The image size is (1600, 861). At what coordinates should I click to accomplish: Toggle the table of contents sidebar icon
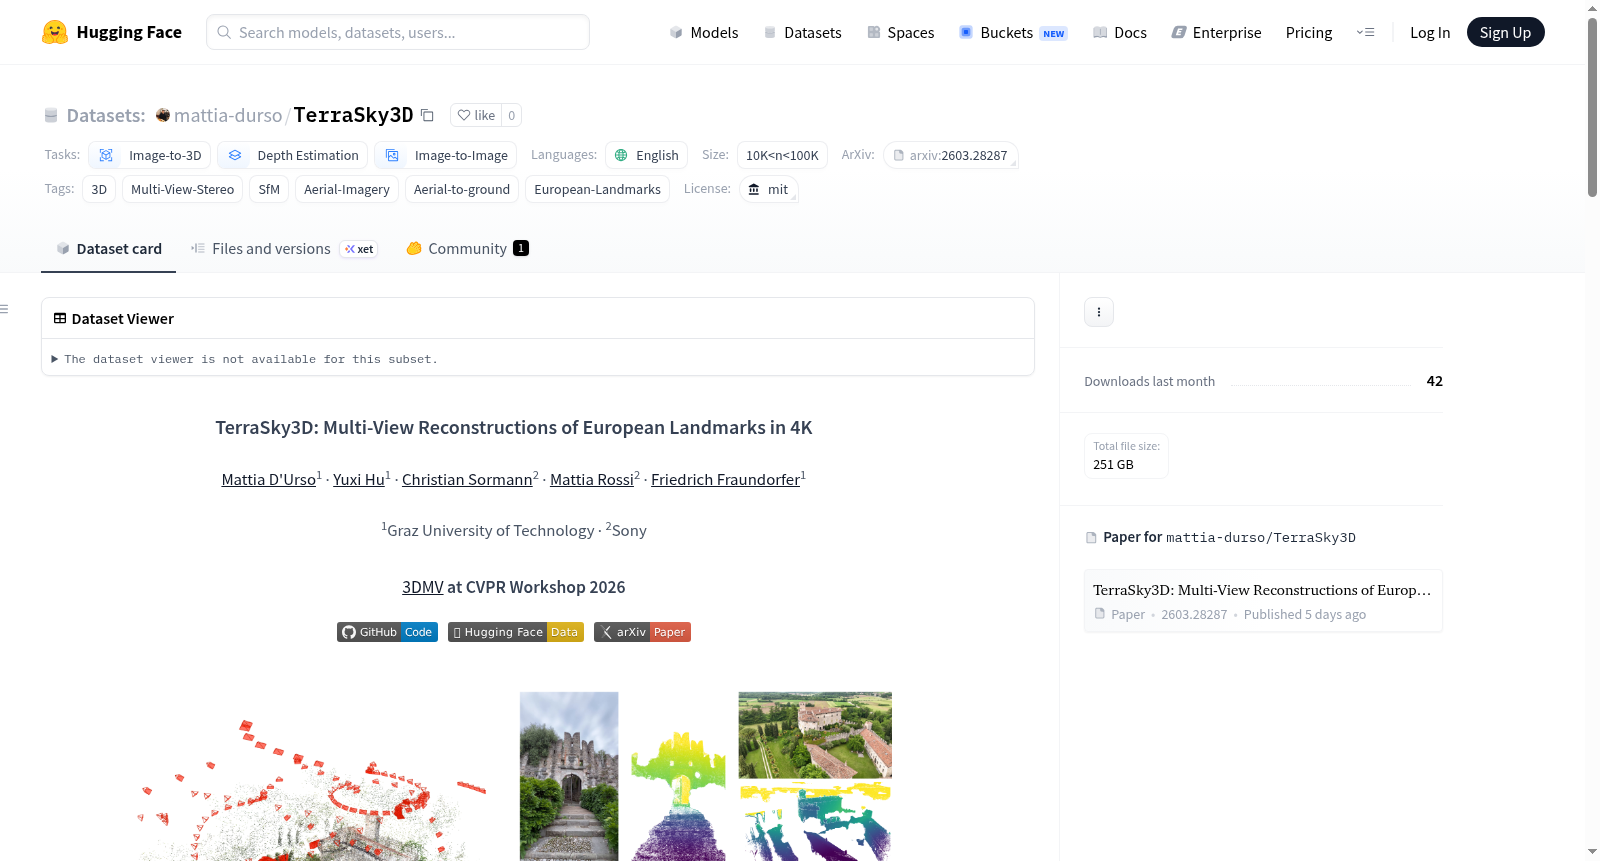(x=4, y=309)
